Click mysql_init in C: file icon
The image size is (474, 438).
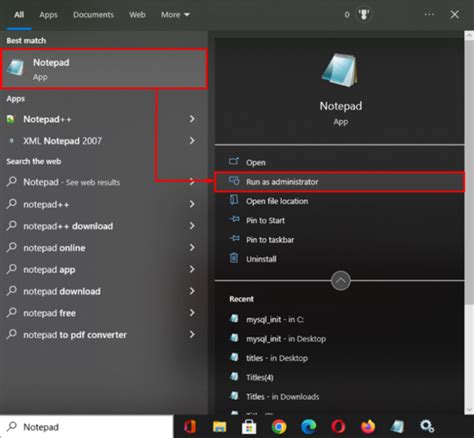234,319
